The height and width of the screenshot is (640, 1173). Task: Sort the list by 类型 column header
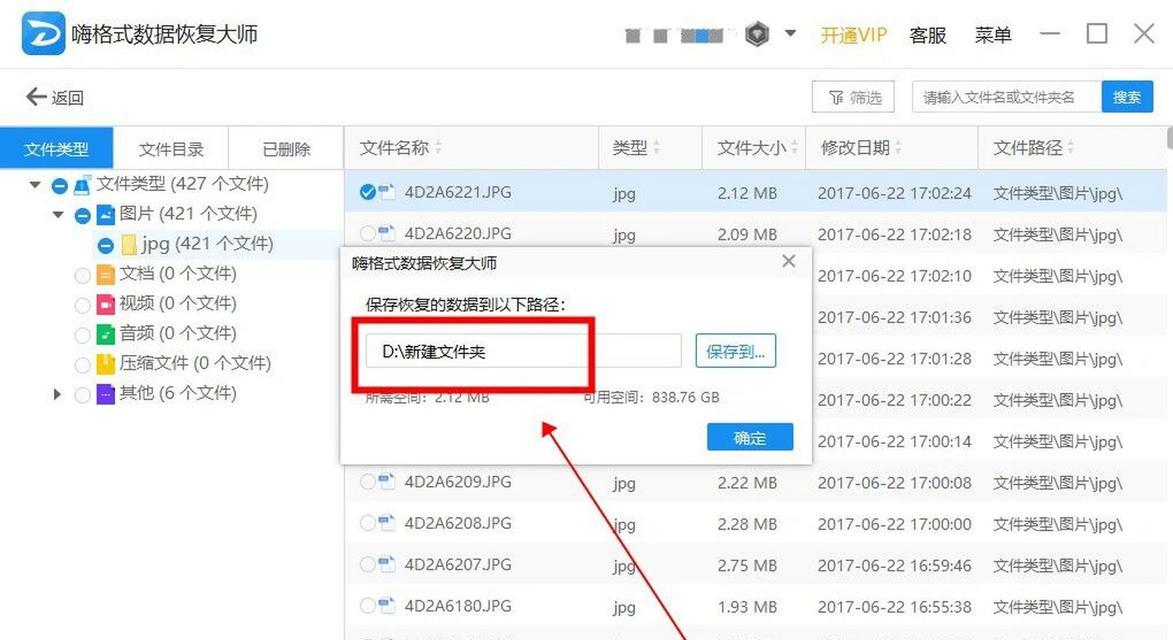pyautogui.click(x=650, y=148)
